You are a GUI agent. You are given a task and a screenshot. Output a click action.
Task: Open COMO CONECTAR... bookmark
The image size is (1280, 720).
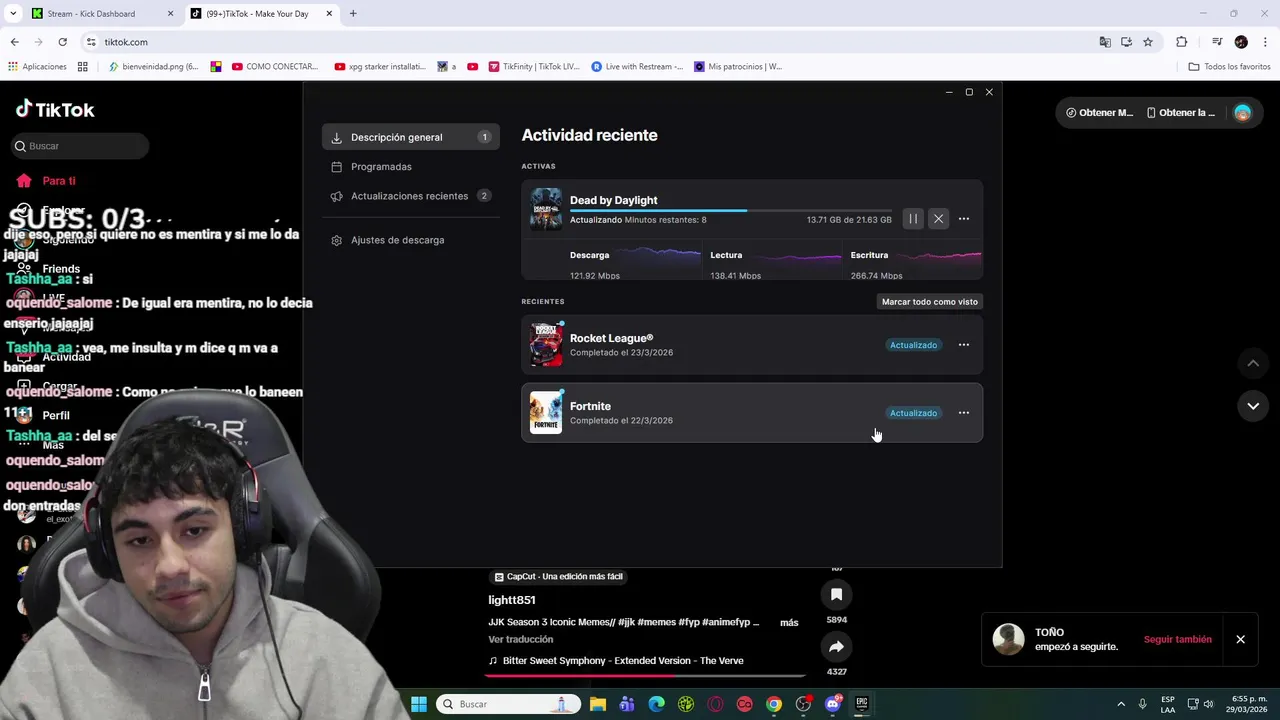click(x=275, y=67)
